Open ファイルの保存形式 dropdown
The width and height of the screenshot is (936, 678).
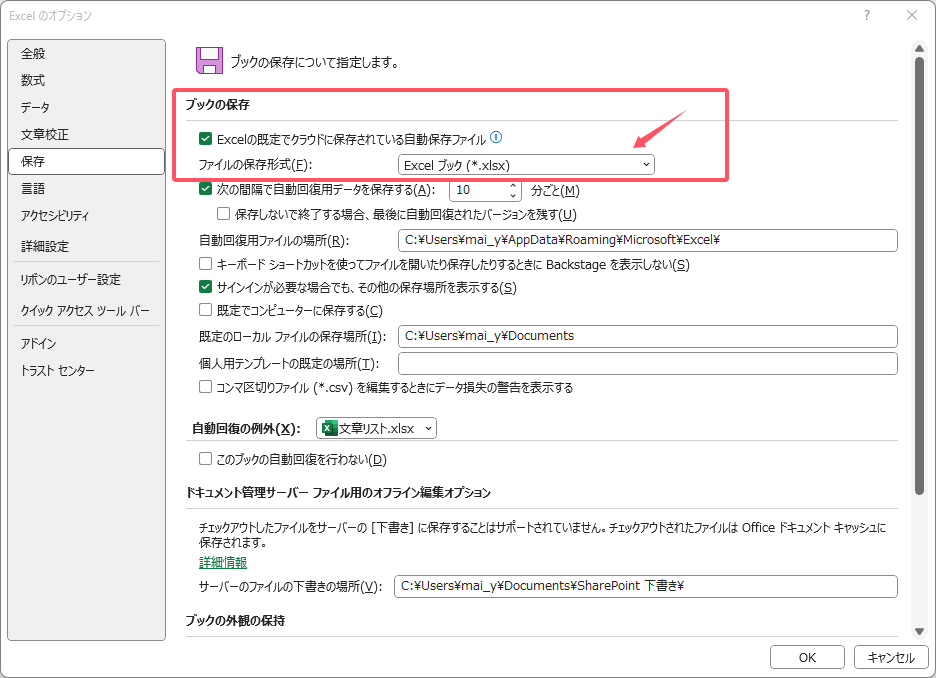point(526,164)
